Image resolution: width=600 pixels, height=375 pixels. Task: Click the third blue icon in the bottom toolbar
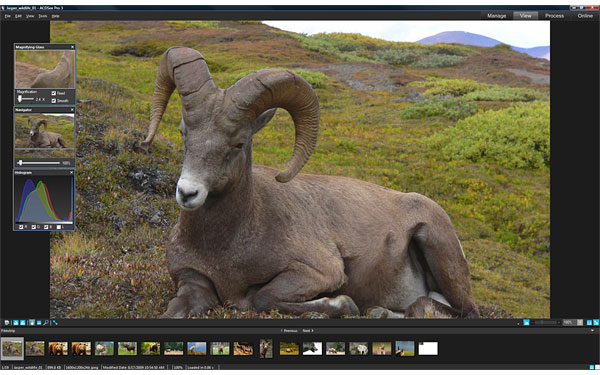[23, 323]
